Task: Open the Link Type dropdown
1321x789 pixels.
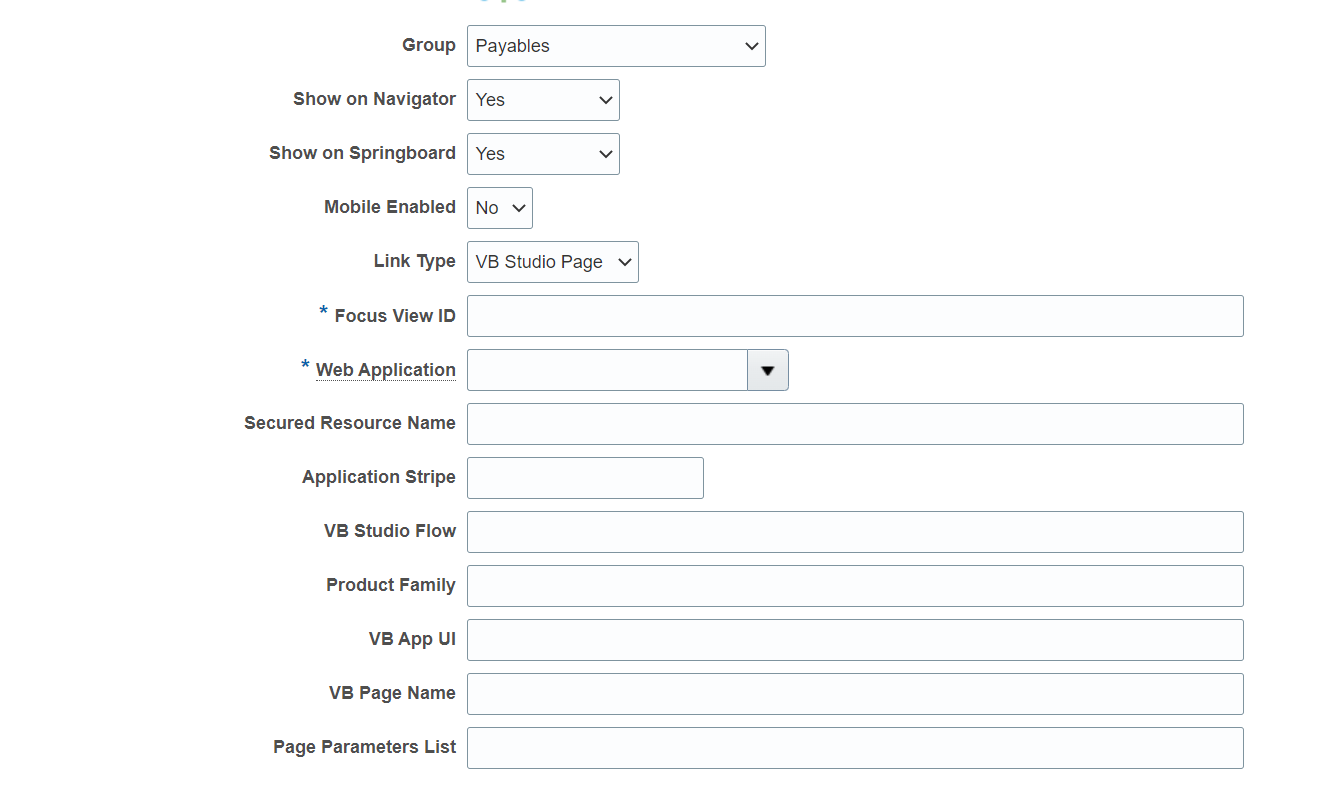Action: click(552, 262)
